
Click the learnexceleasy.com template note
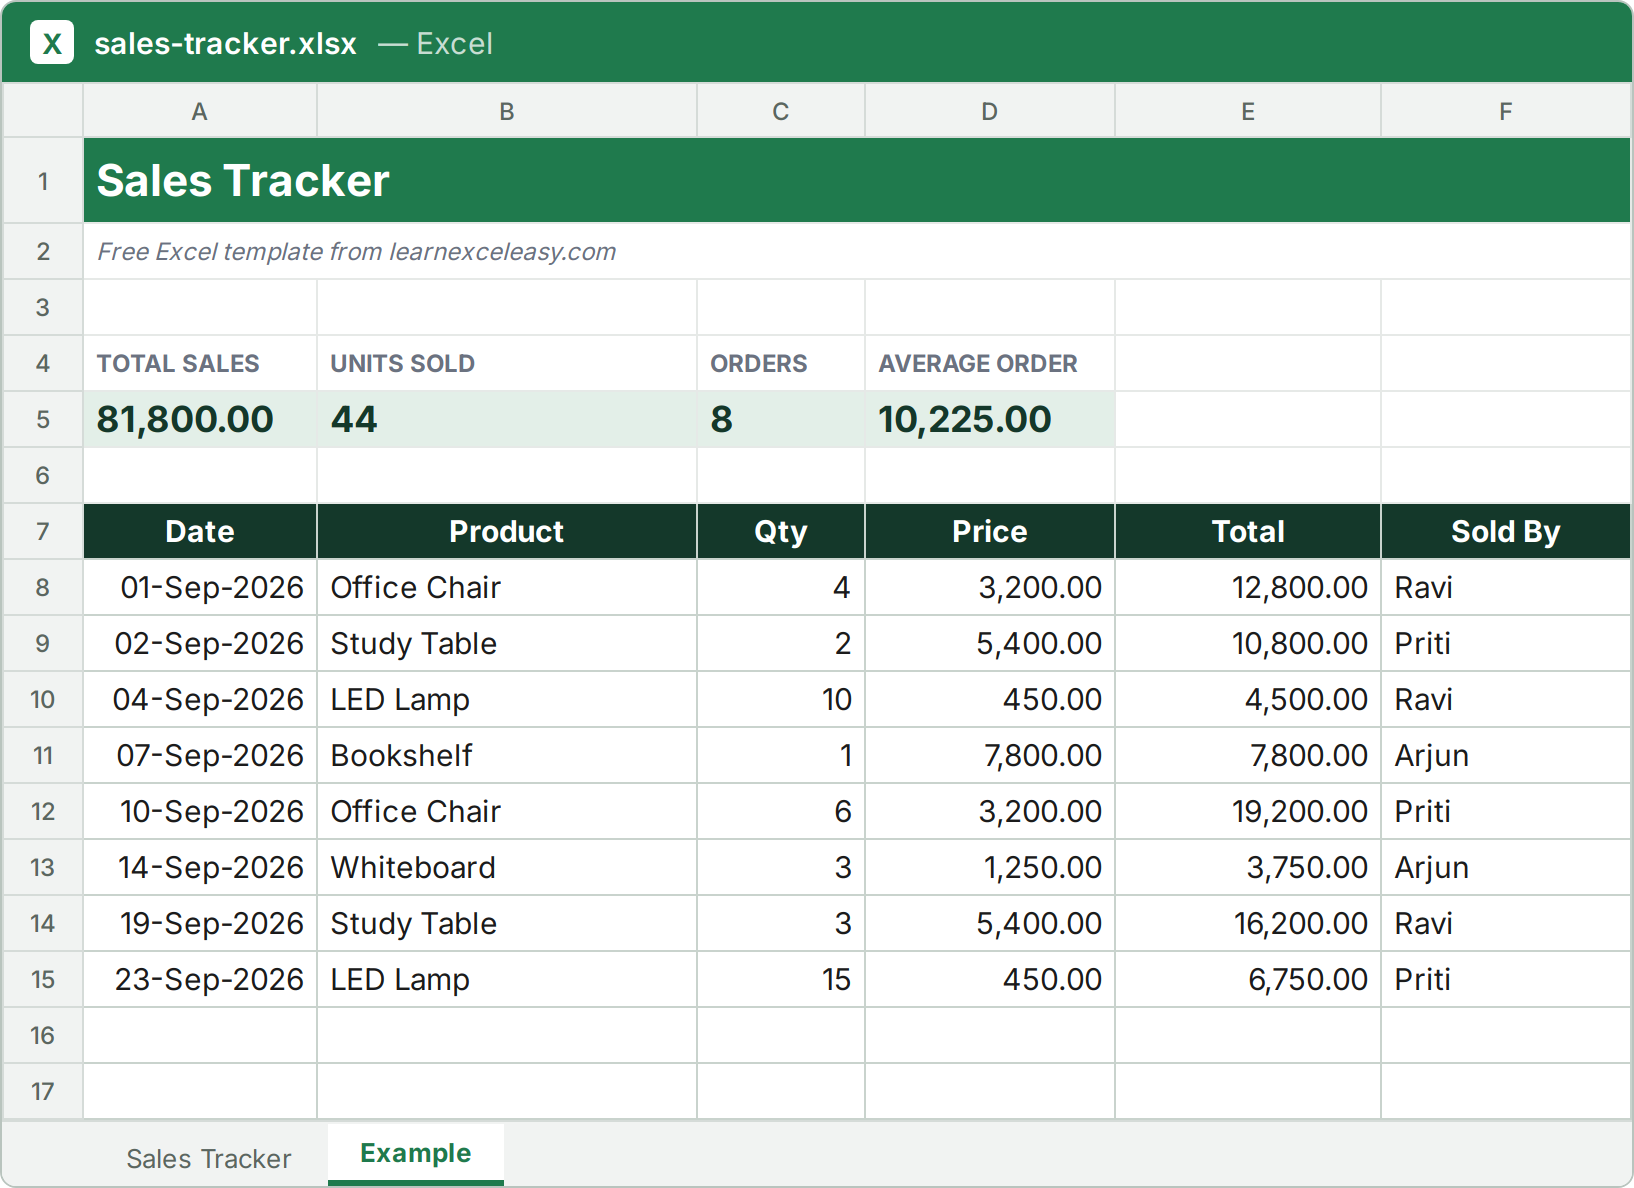(x=357, y=252)
